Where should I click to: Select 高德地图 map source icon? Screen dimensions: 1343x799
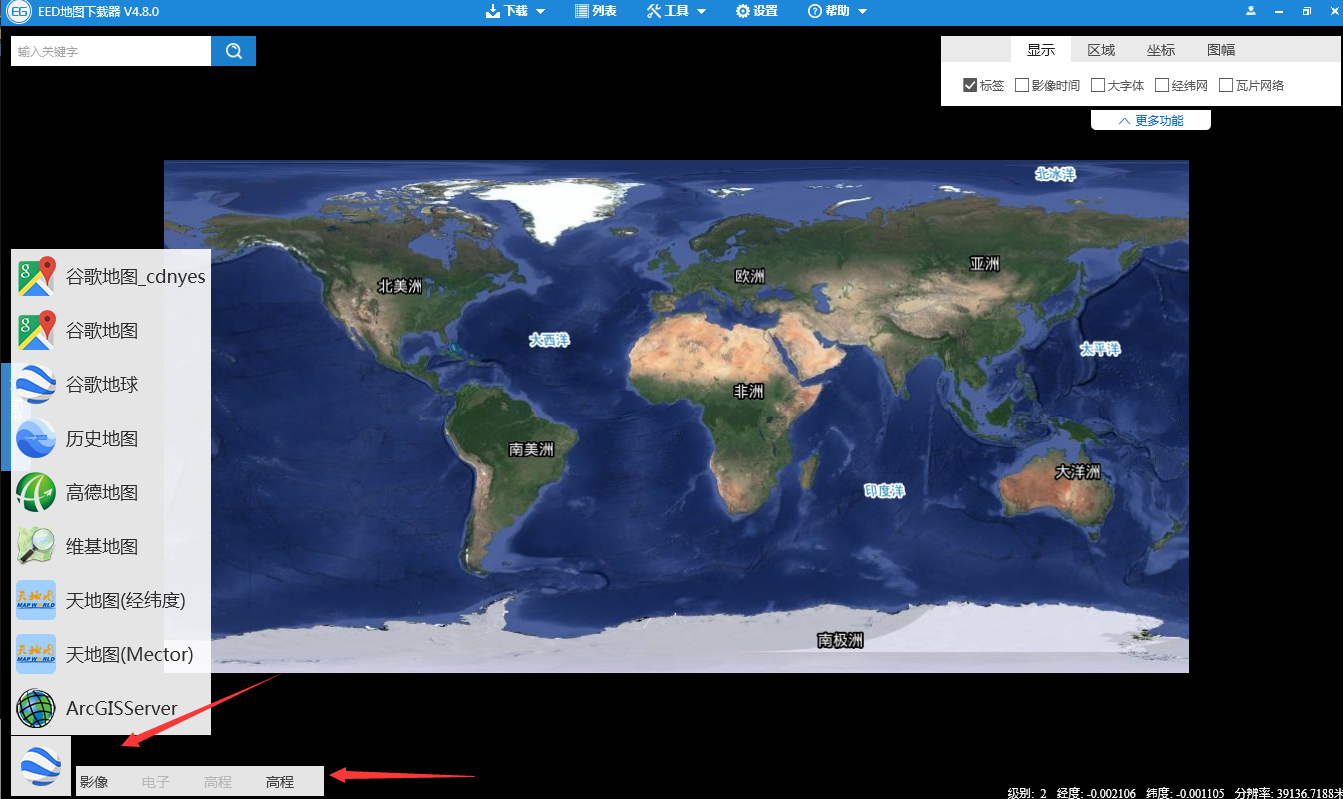(x=36, y=493)
